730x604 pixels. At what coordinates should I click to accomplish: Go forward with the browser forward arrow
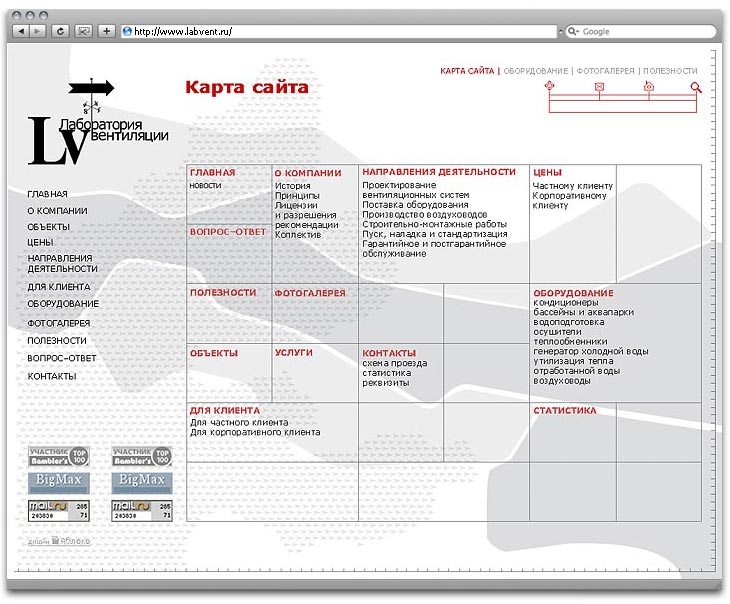click(37, 31)
